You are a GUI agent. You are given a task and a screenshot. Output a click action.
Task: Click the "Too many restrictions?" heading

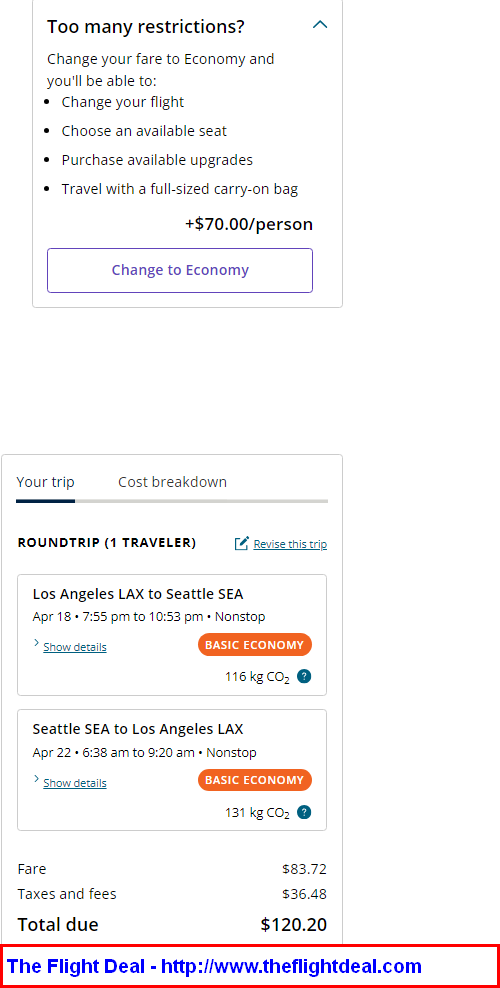(146, 27)
